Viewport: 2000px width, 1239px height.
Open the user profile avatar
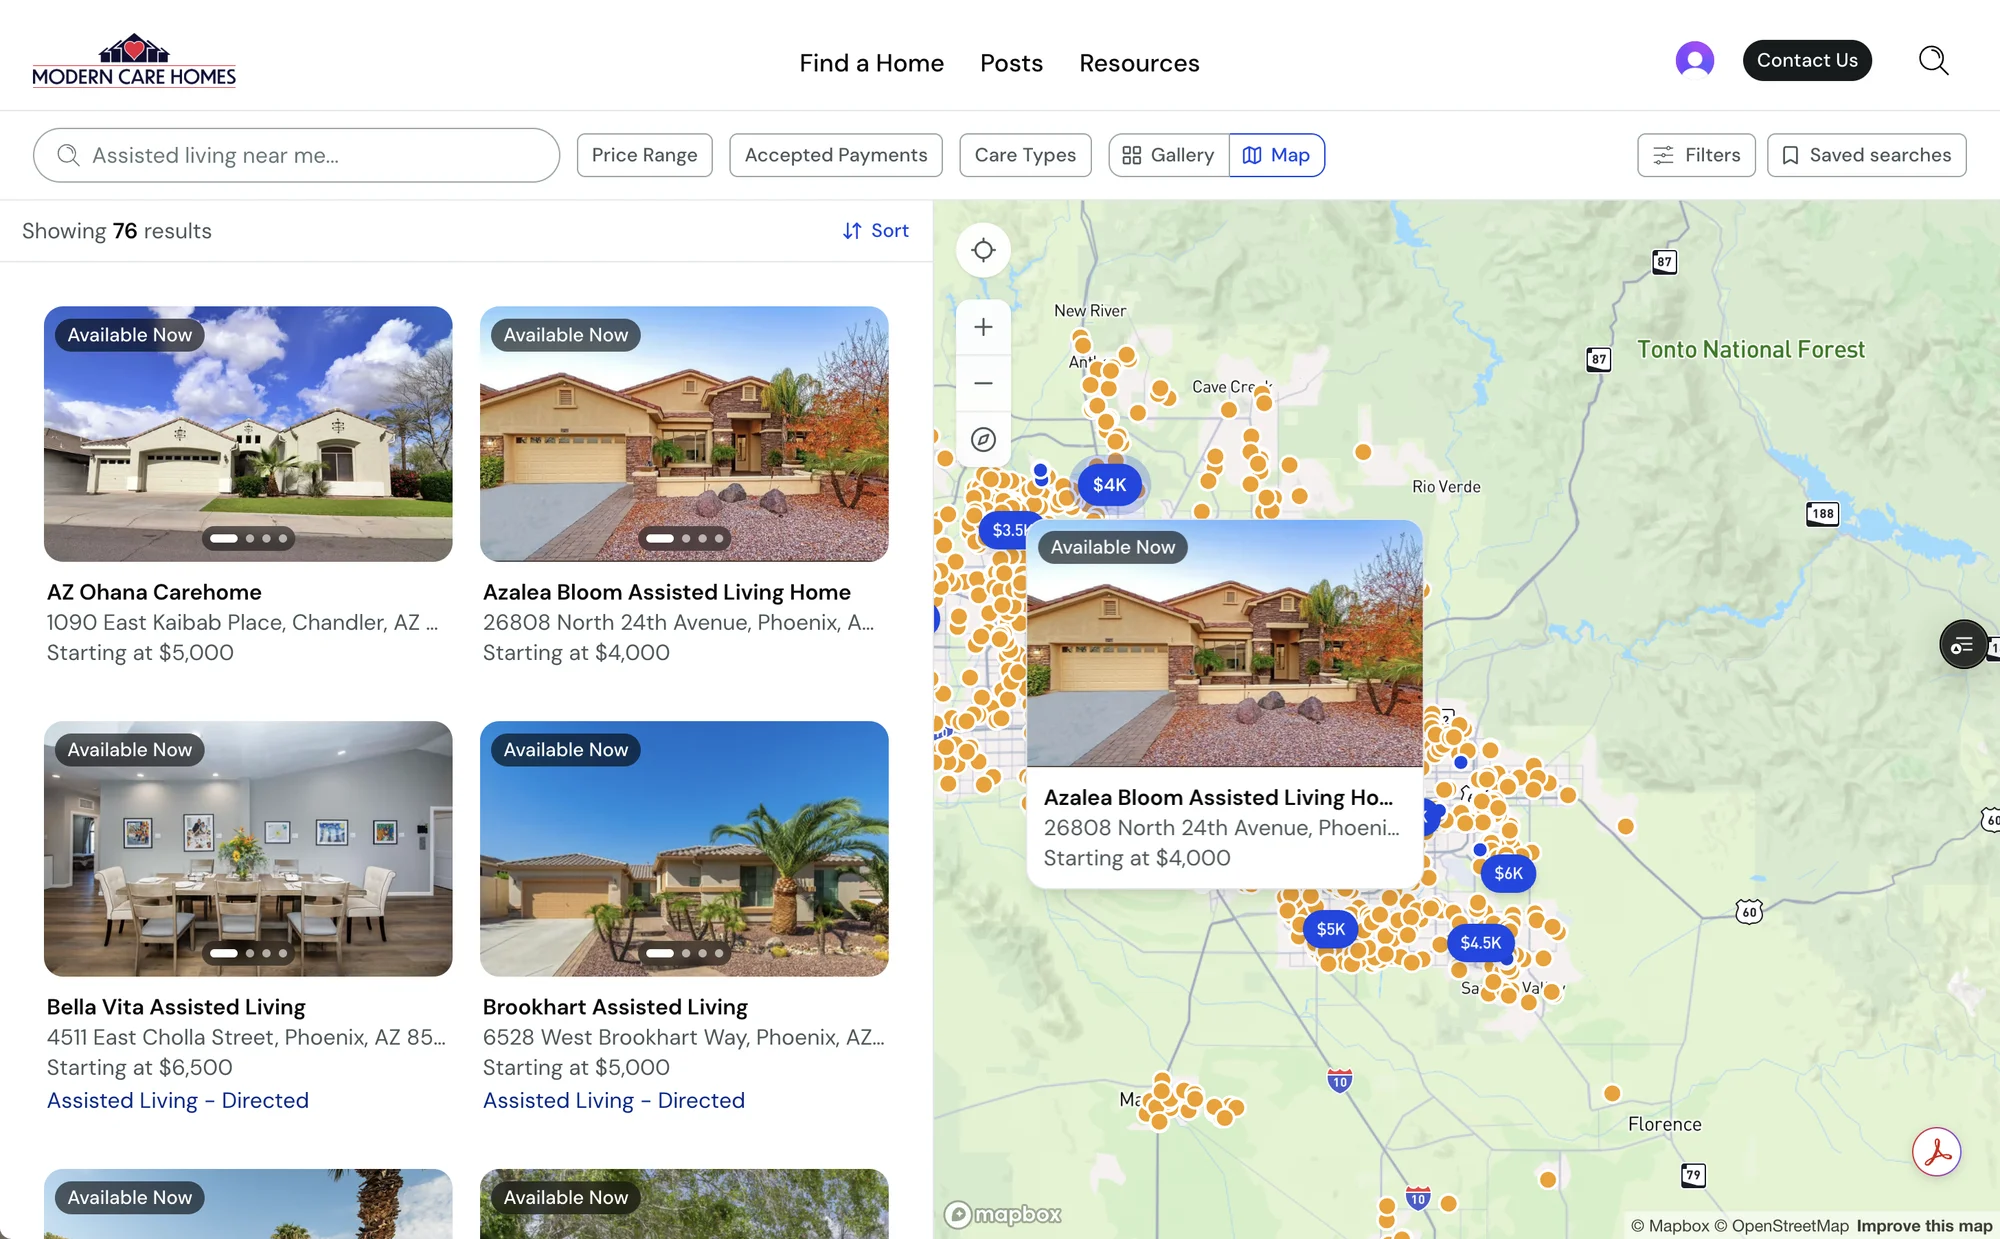coord(1694,60)
